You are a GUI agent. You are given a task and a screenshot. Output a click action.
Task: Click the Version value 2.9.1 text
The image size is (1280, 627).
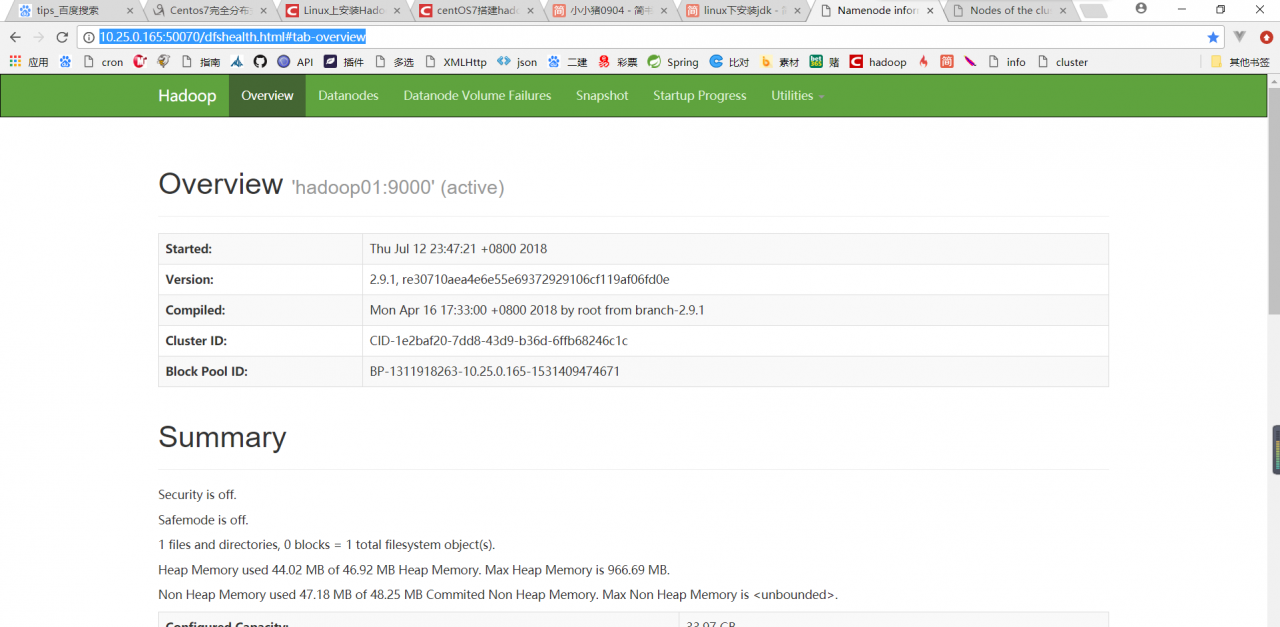(x=519, y=280)
